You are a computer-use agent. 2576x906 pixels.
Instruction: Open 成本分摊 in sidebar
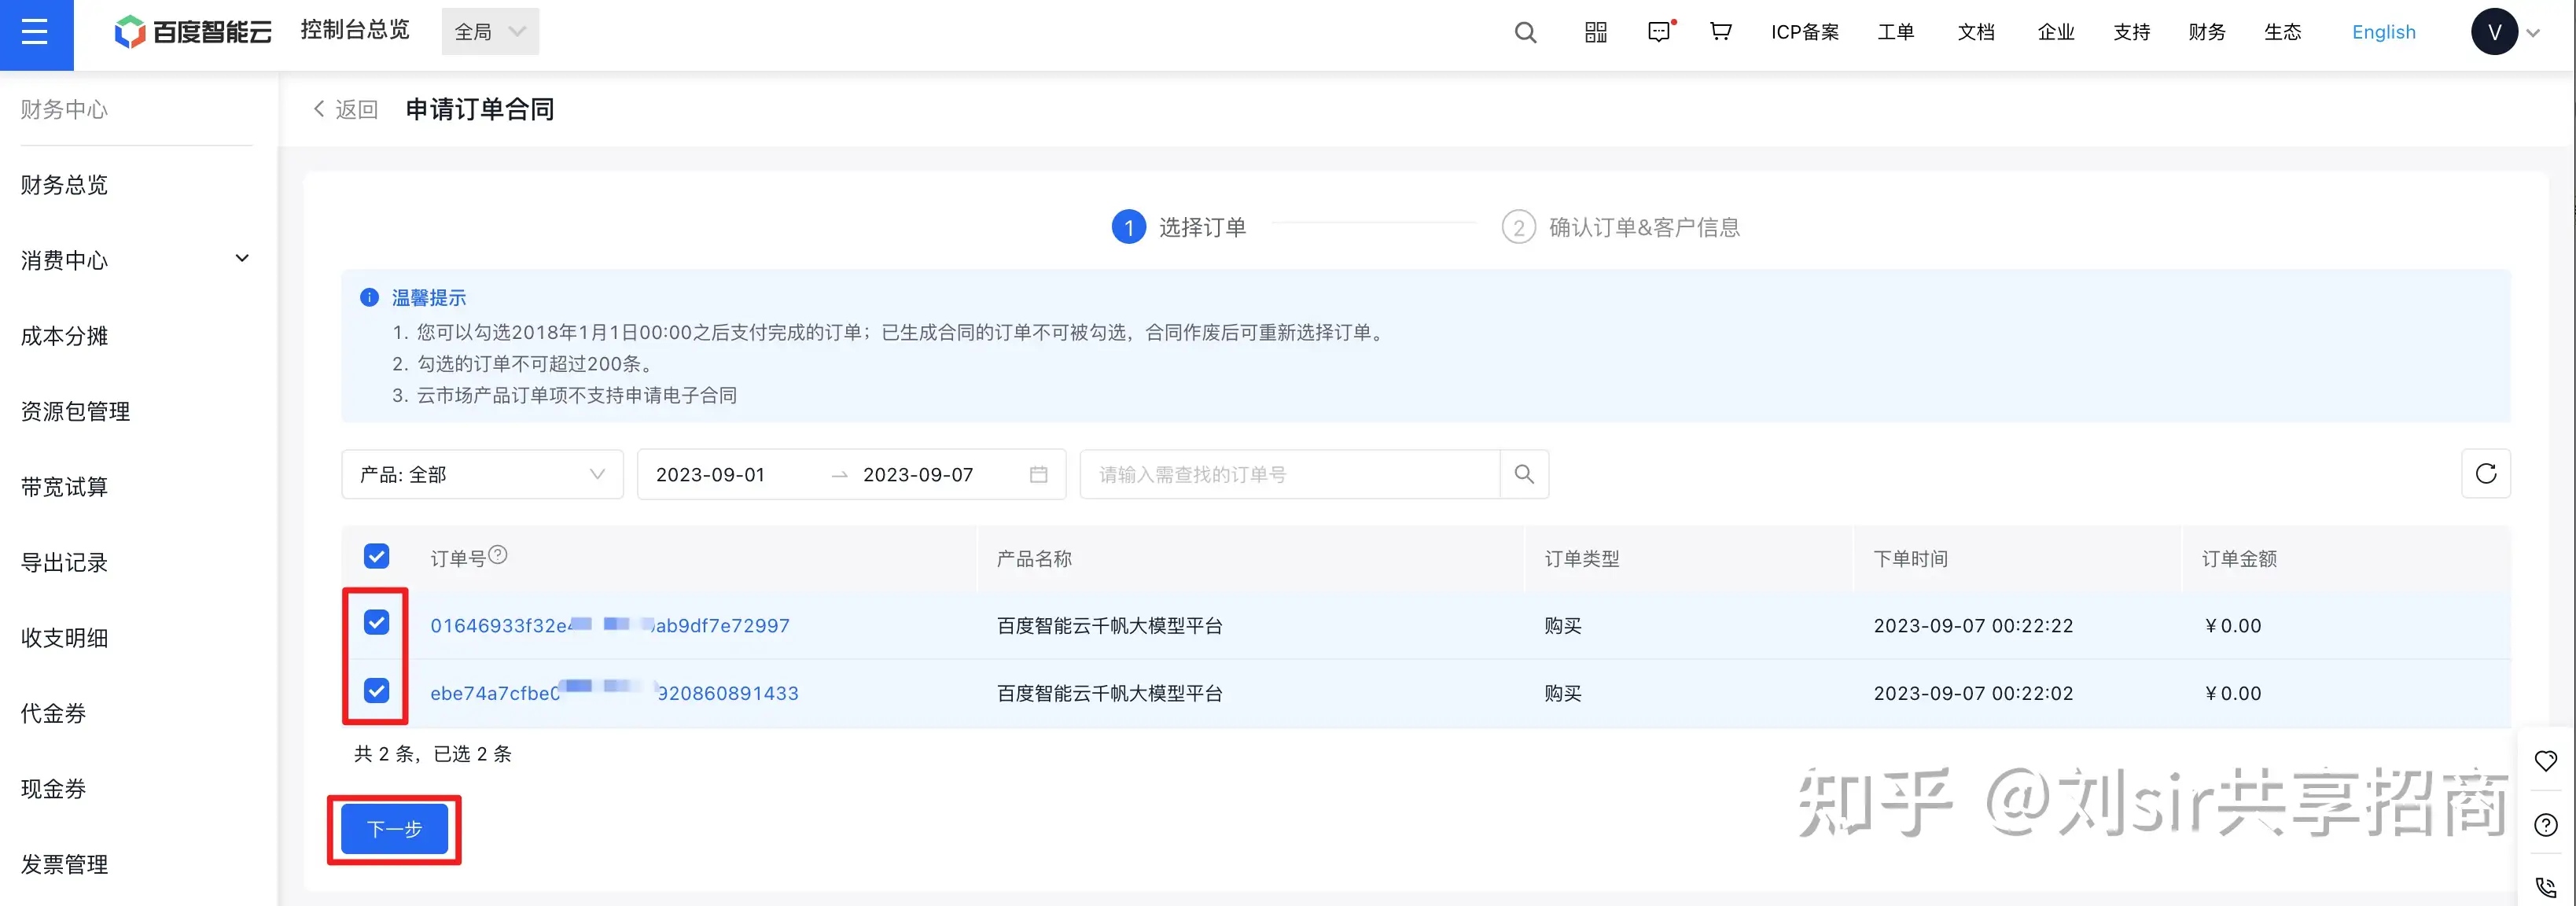(x=64, y=336)
